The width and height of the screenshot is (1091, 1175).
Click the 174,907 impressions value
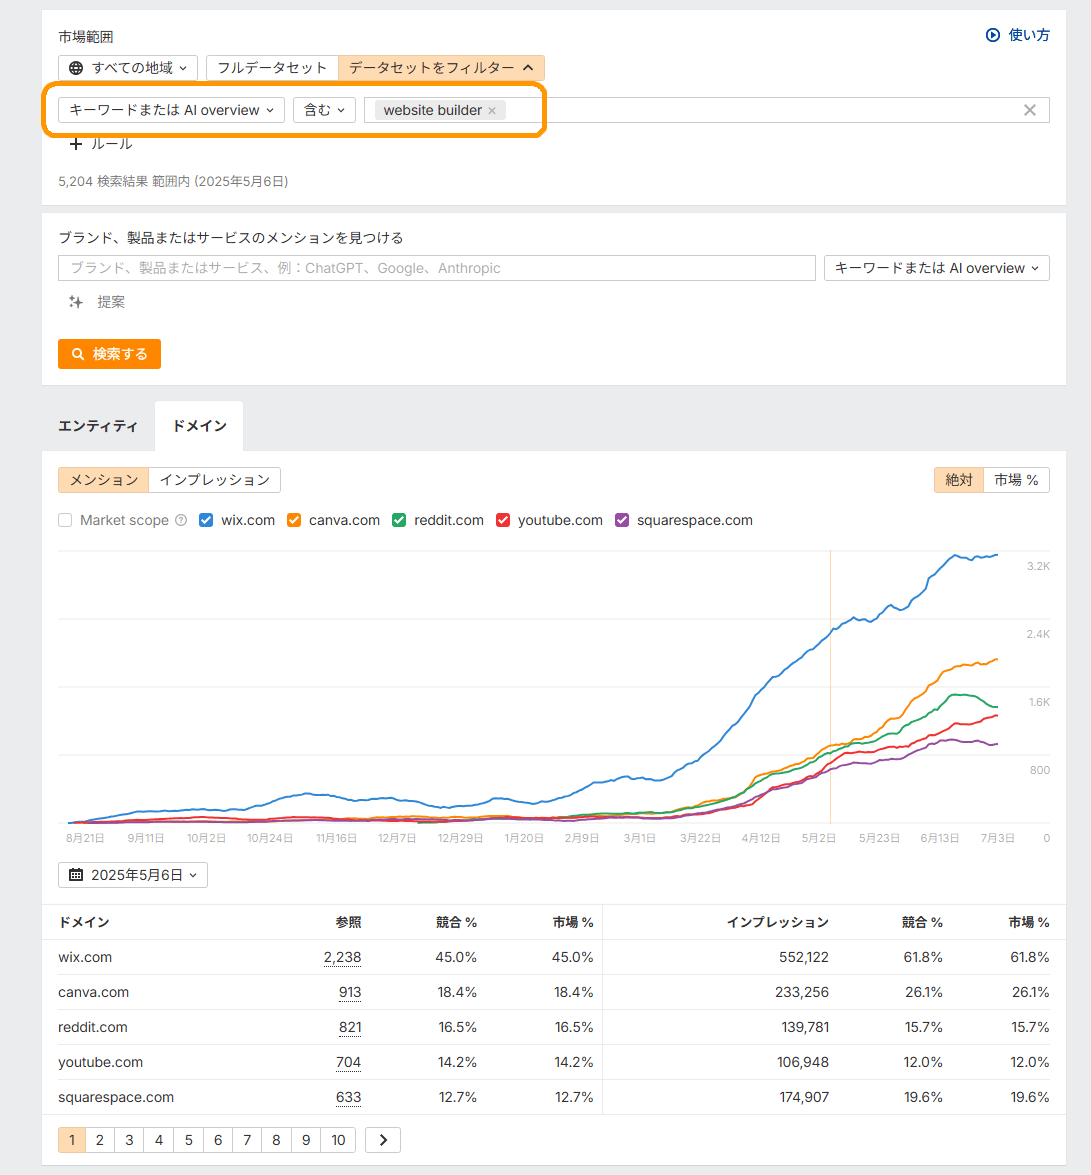804,1097
